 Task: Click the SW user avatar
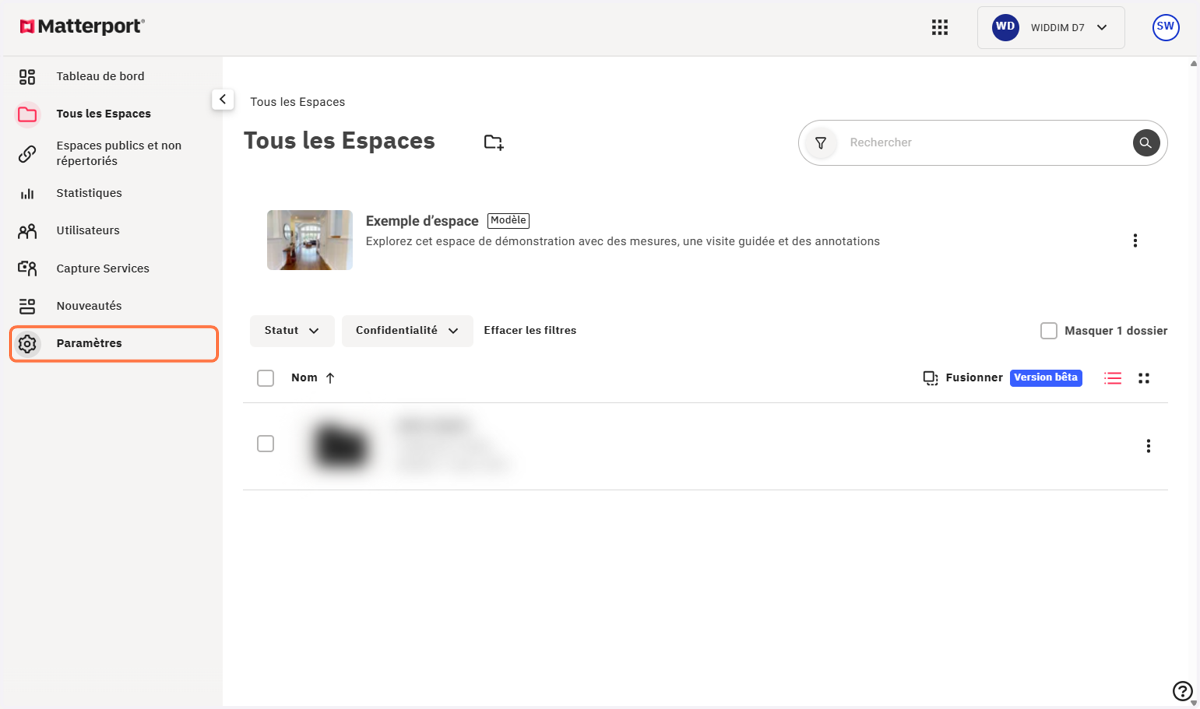pos(1166,28)
